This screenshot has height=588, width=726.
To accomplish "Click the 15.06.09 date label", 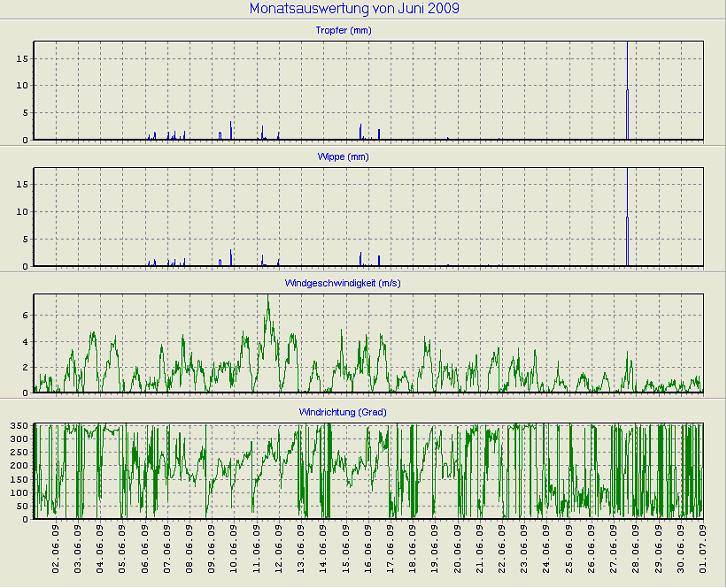I will (x=347, y=552).
